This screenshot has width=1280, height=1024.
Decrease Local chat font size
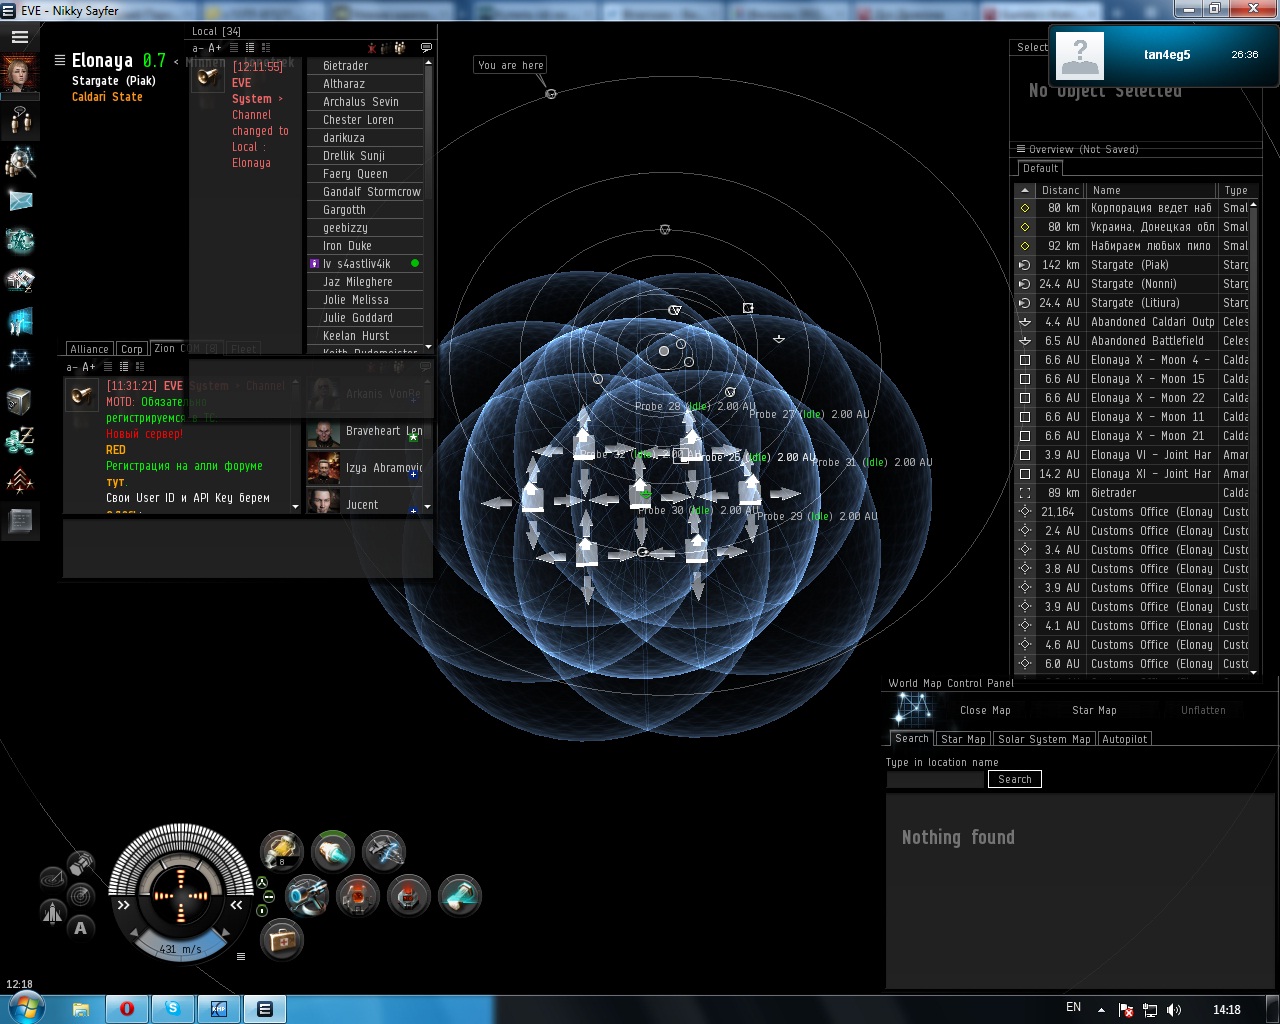[197, 48]
